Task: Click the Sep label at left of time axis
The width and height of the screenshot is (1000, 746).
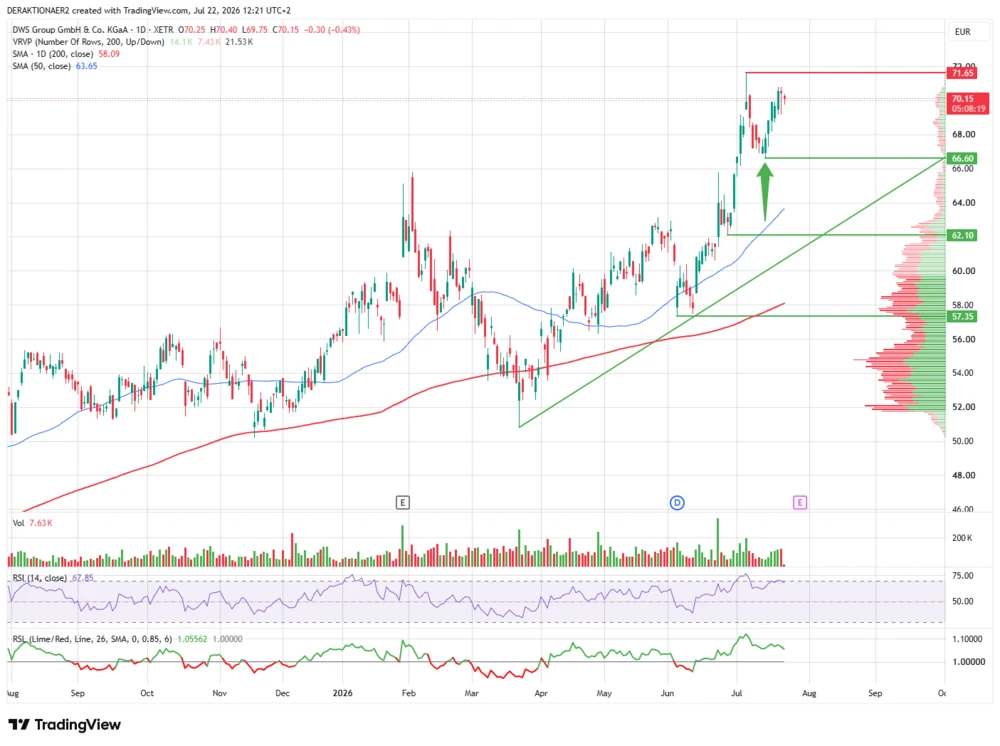Action: point(77,693)
